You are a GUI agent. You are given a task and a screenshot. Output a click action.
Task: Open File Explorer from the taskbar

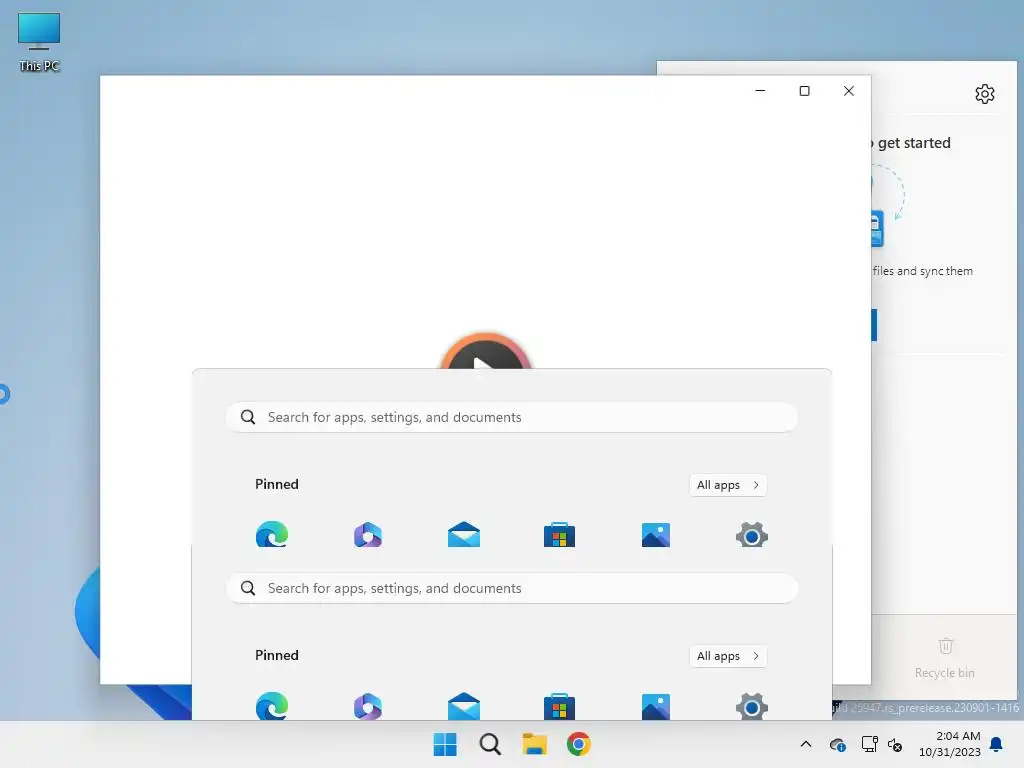pos(534,744)
